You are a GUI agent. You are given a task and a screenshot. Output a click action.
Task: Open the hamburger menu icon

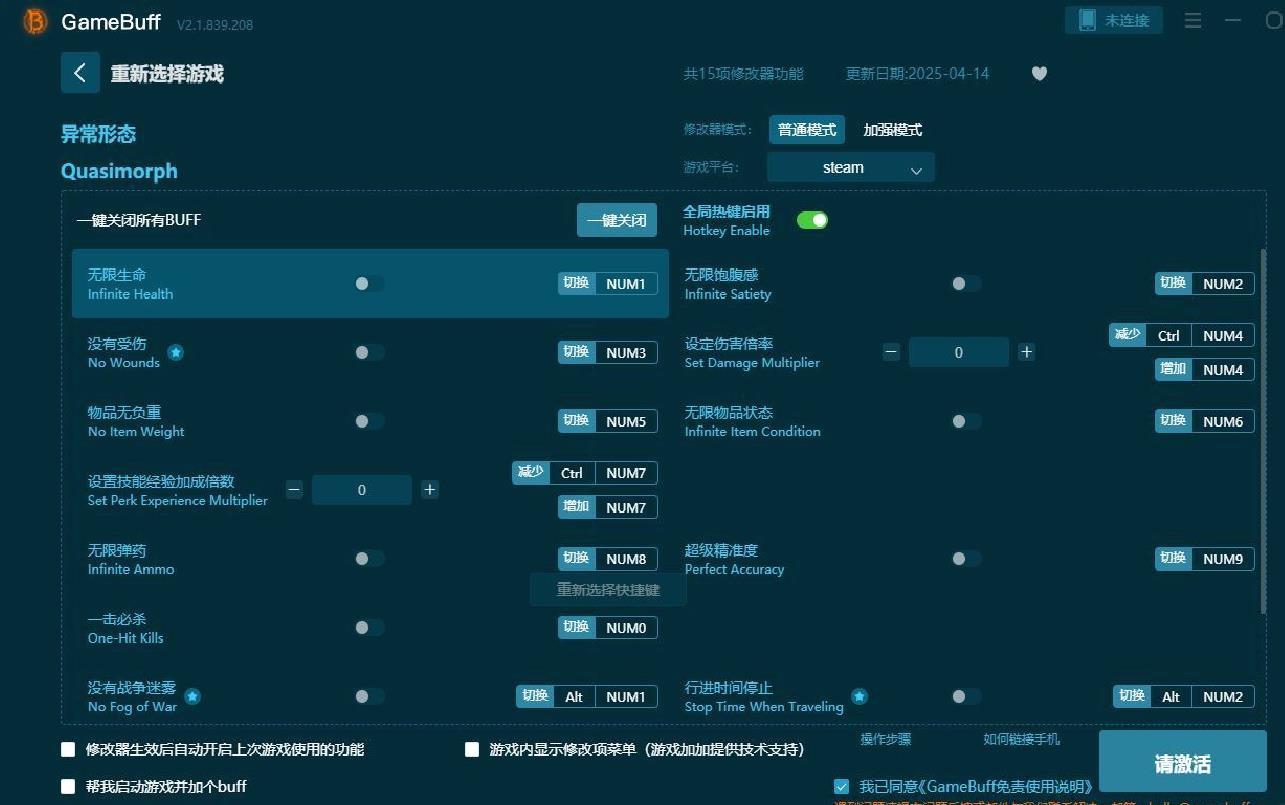(x=1193, y=20)
